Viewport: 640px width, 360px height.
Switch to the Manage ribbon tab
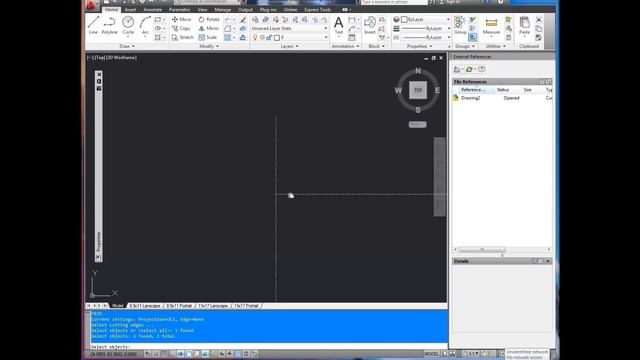(222, 9)
